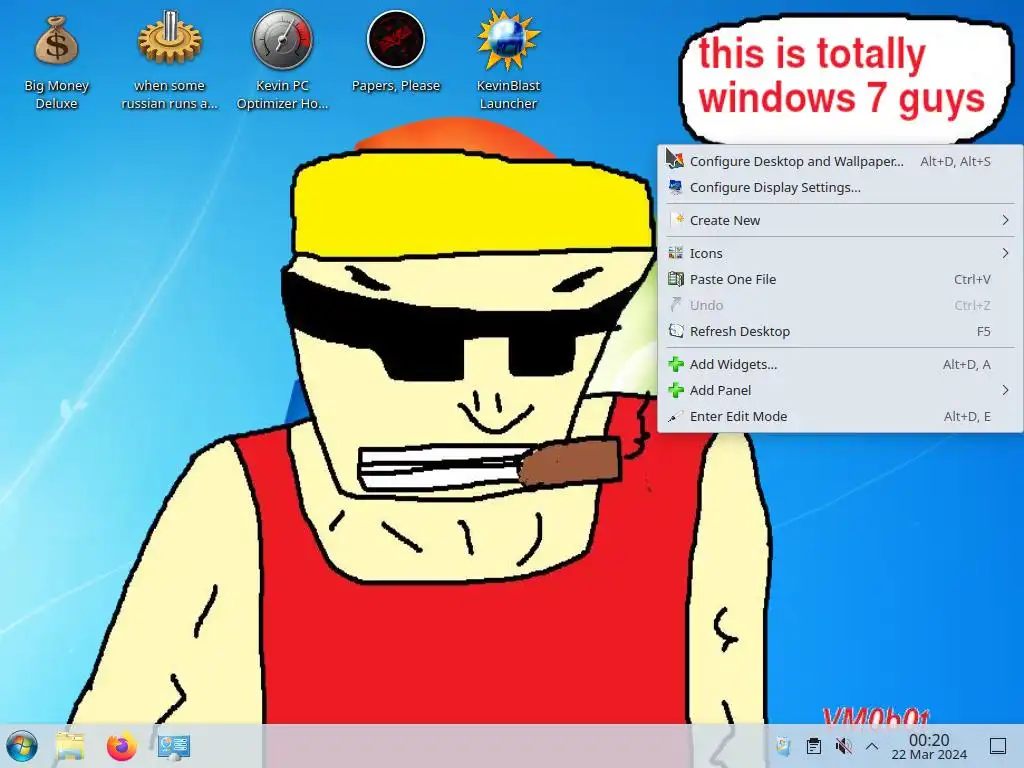
Task: Open the leftmost system tray icon
Action: [x=783, y=746]
